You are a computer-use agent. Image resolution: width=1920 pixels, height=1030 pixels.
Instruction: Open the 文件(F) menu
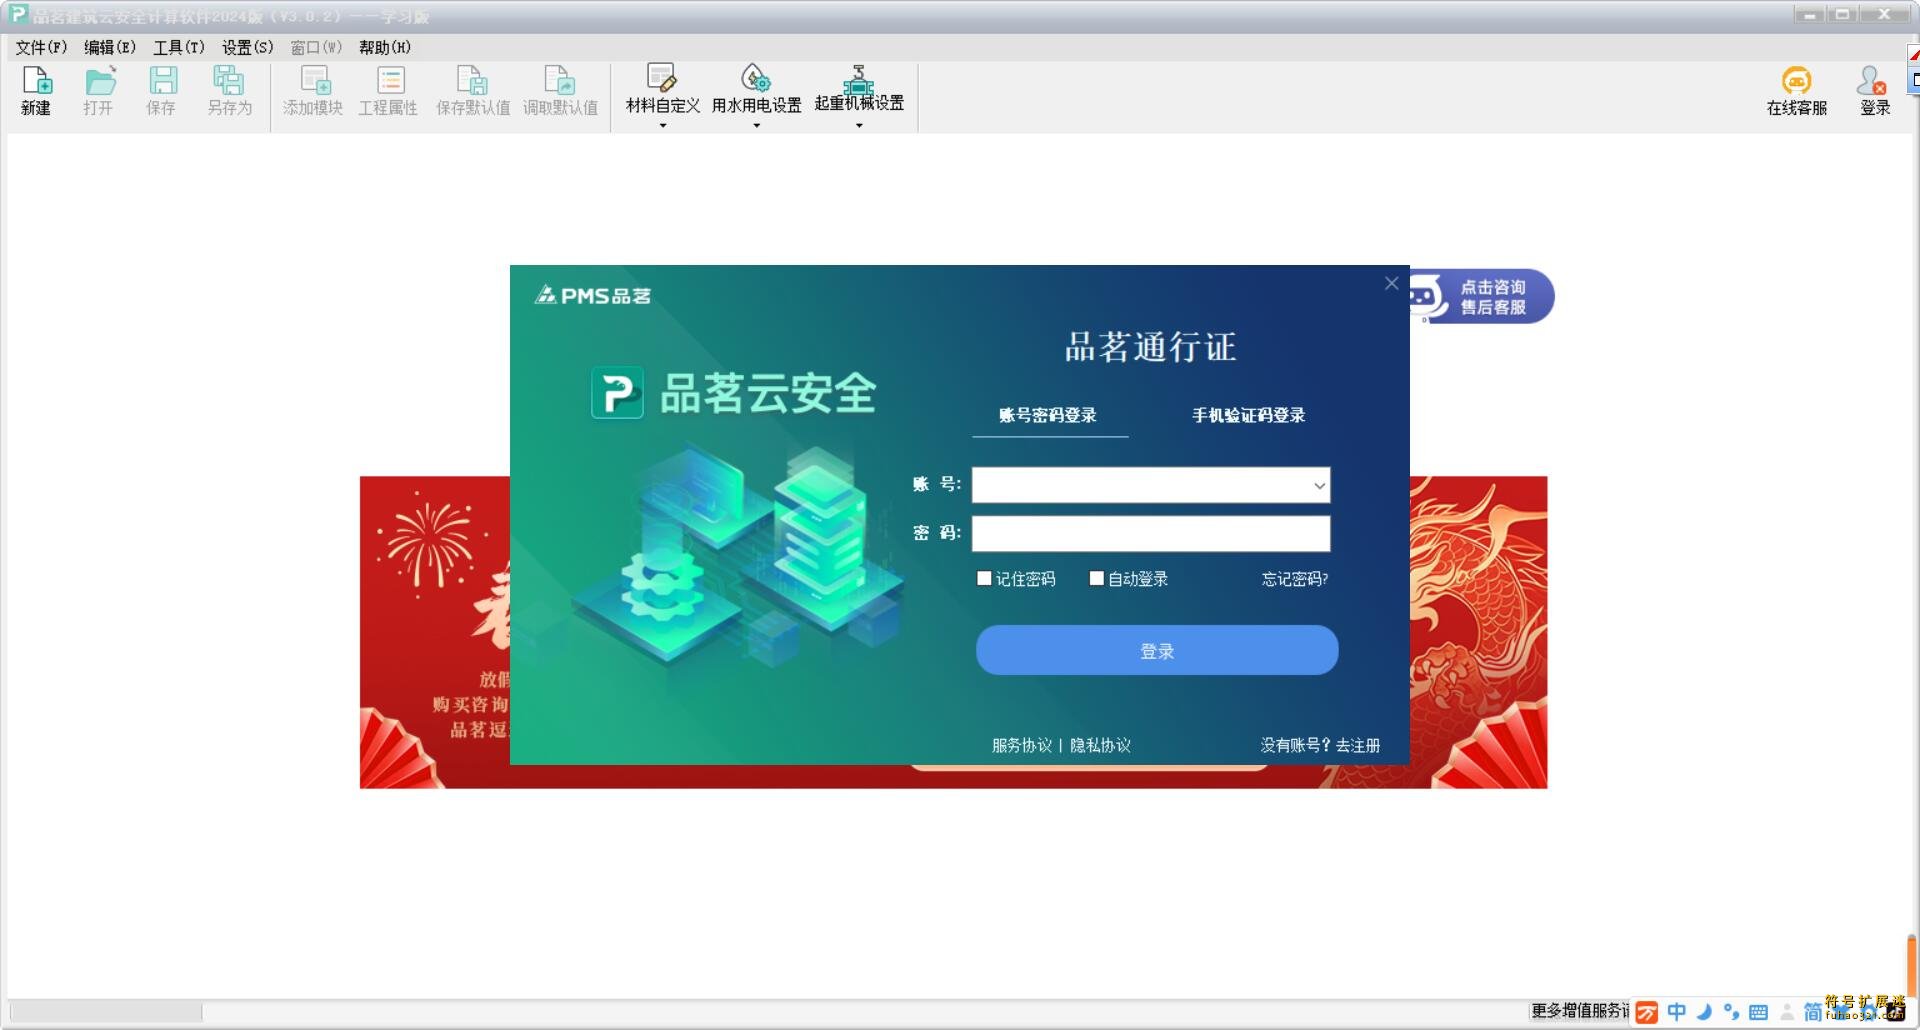41,47
